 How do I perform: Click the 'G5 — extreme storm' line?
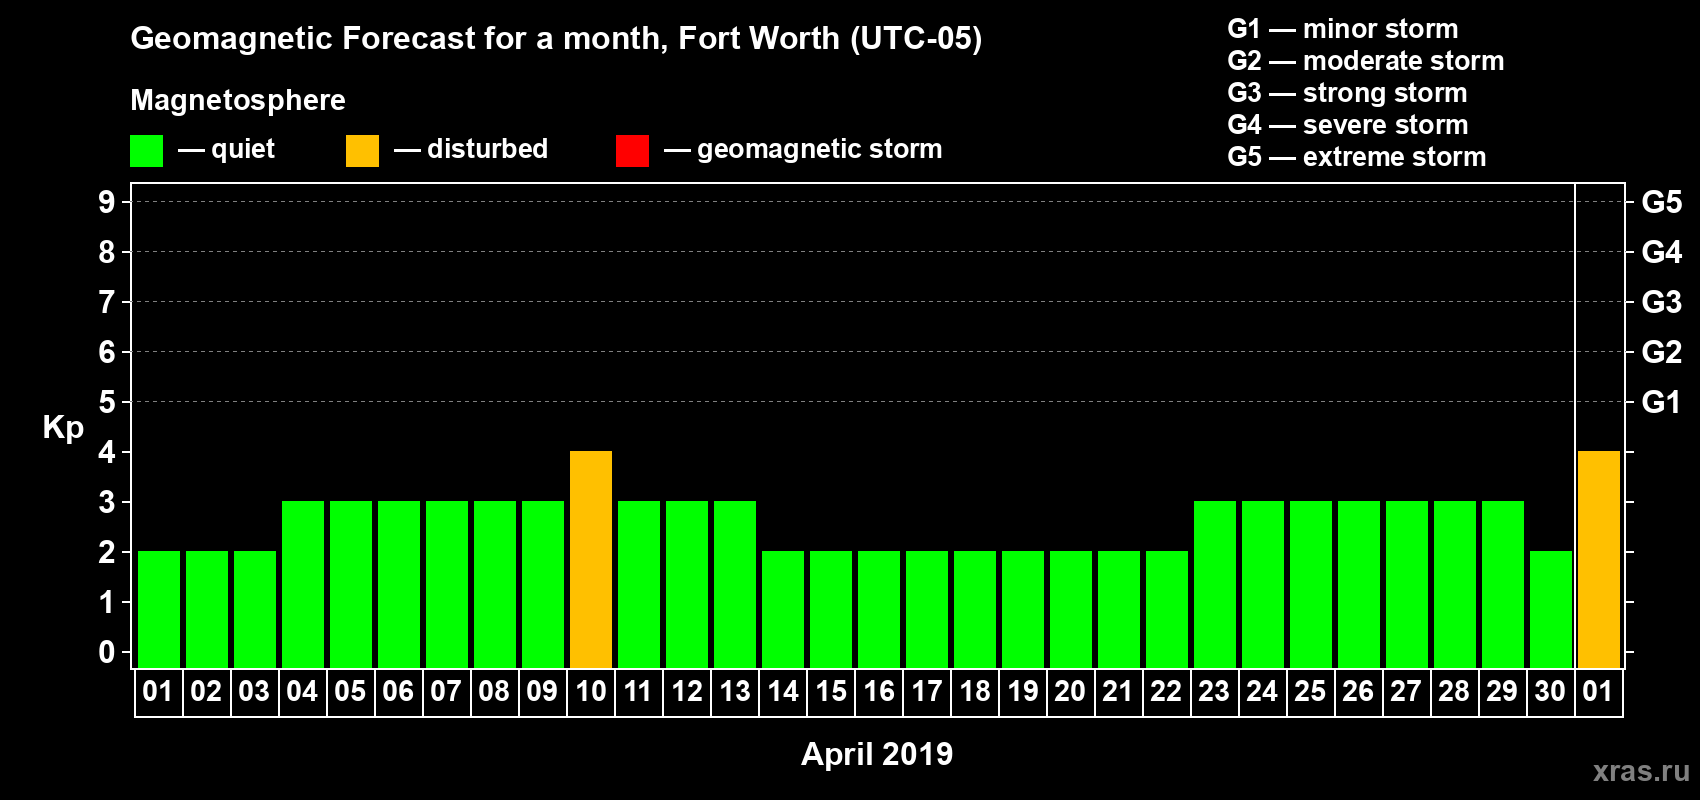tap(1357, 157)
